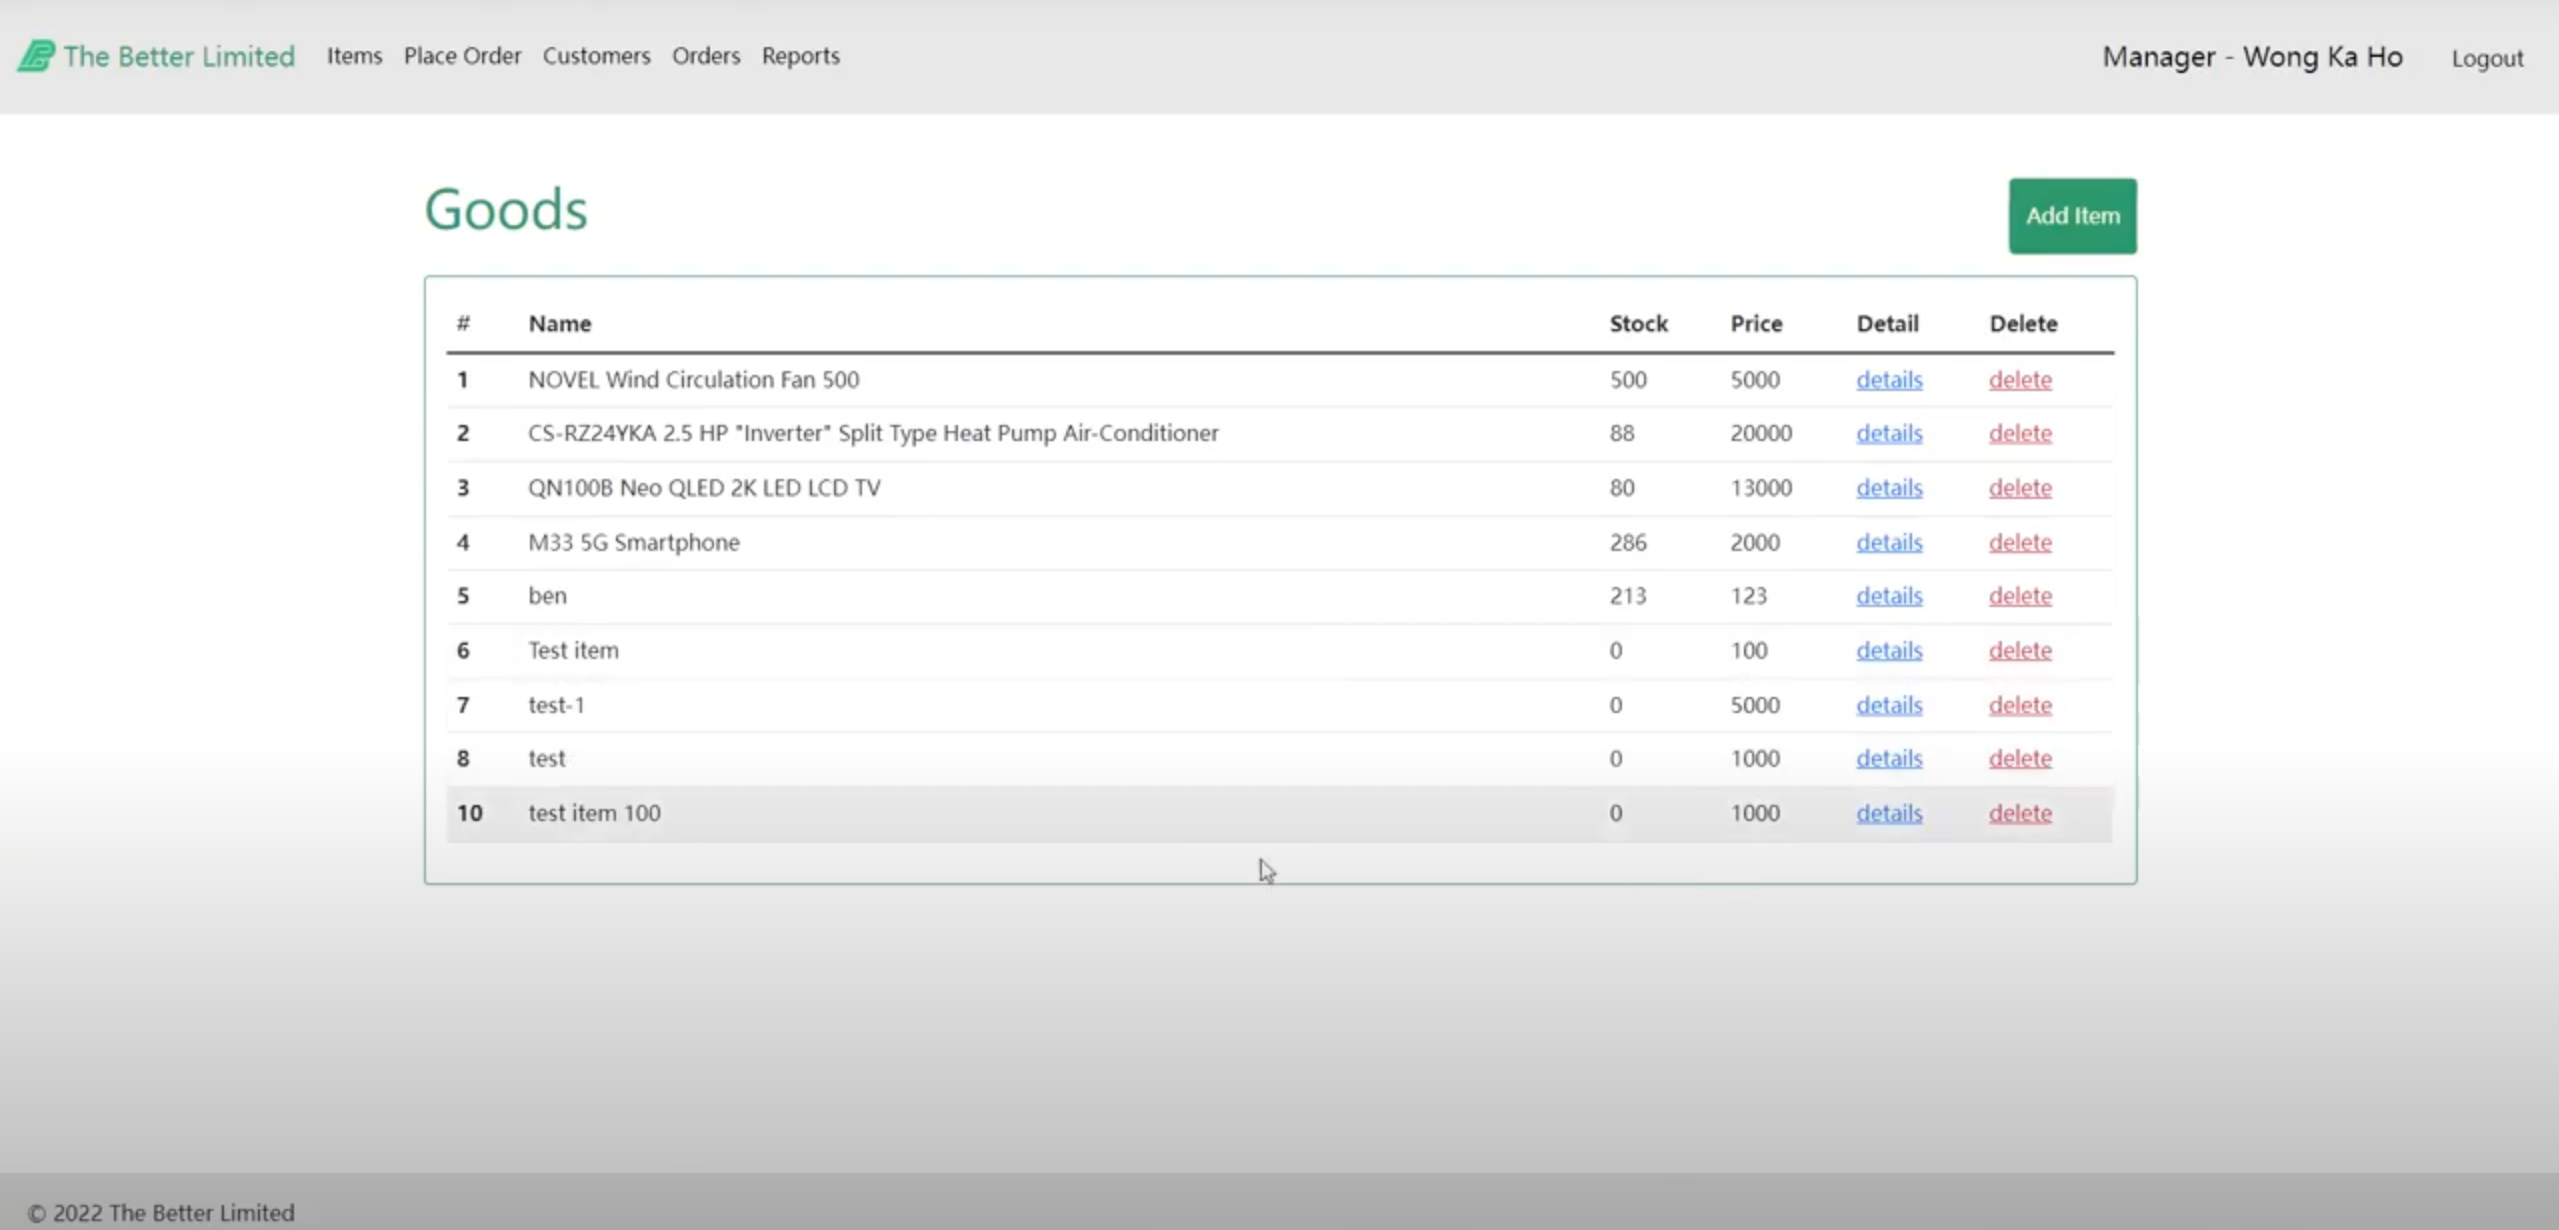This screenshot has height=1230, width=2559.
Task: View details for item number 8 test
Action: tap(1888, 759)
